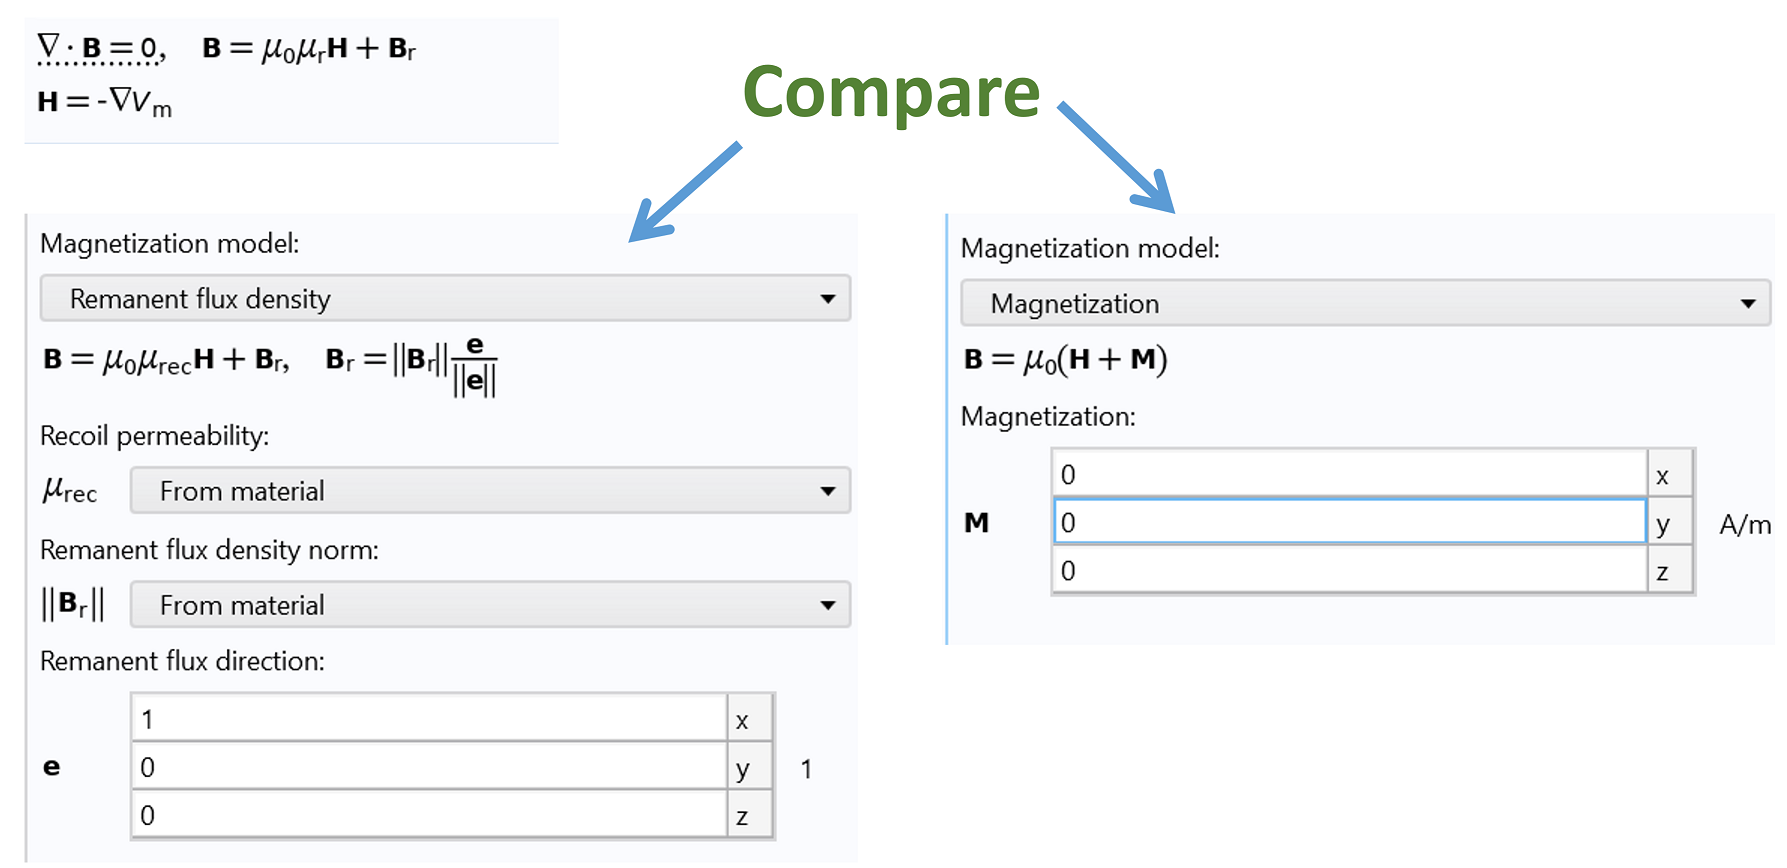Click the μrec symbol beside Recoil permeability
This screenshot has height=868, width=1787.
pyautogui.click(x=70, y=490)
